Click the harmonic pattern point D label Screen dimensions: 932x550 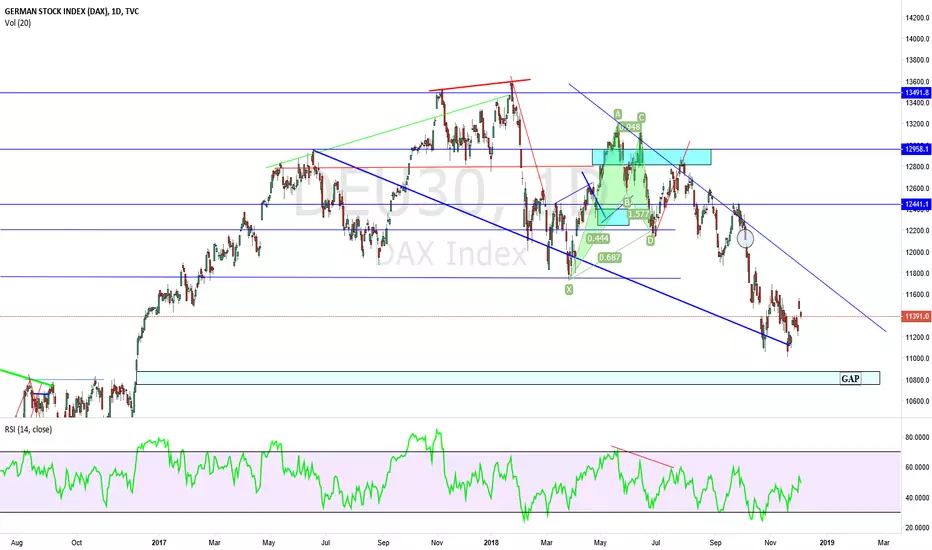tap(650, 240)
